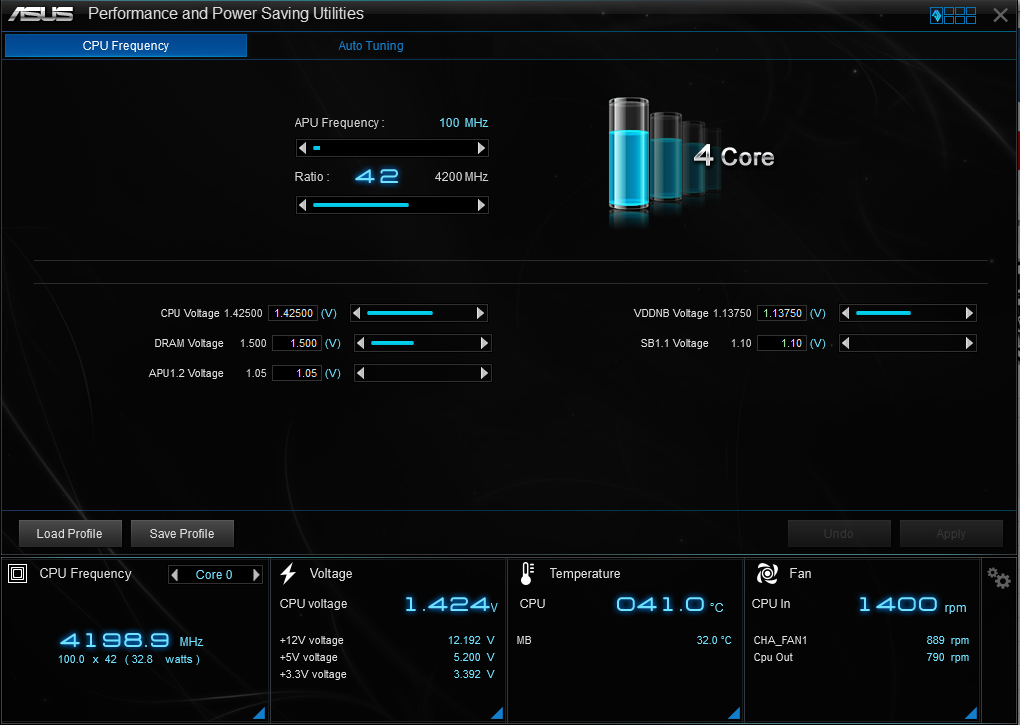Click the CPU voltage 1.424 V reading
1020x725 pixels.
pyautogui.click(x=451, y=605)
